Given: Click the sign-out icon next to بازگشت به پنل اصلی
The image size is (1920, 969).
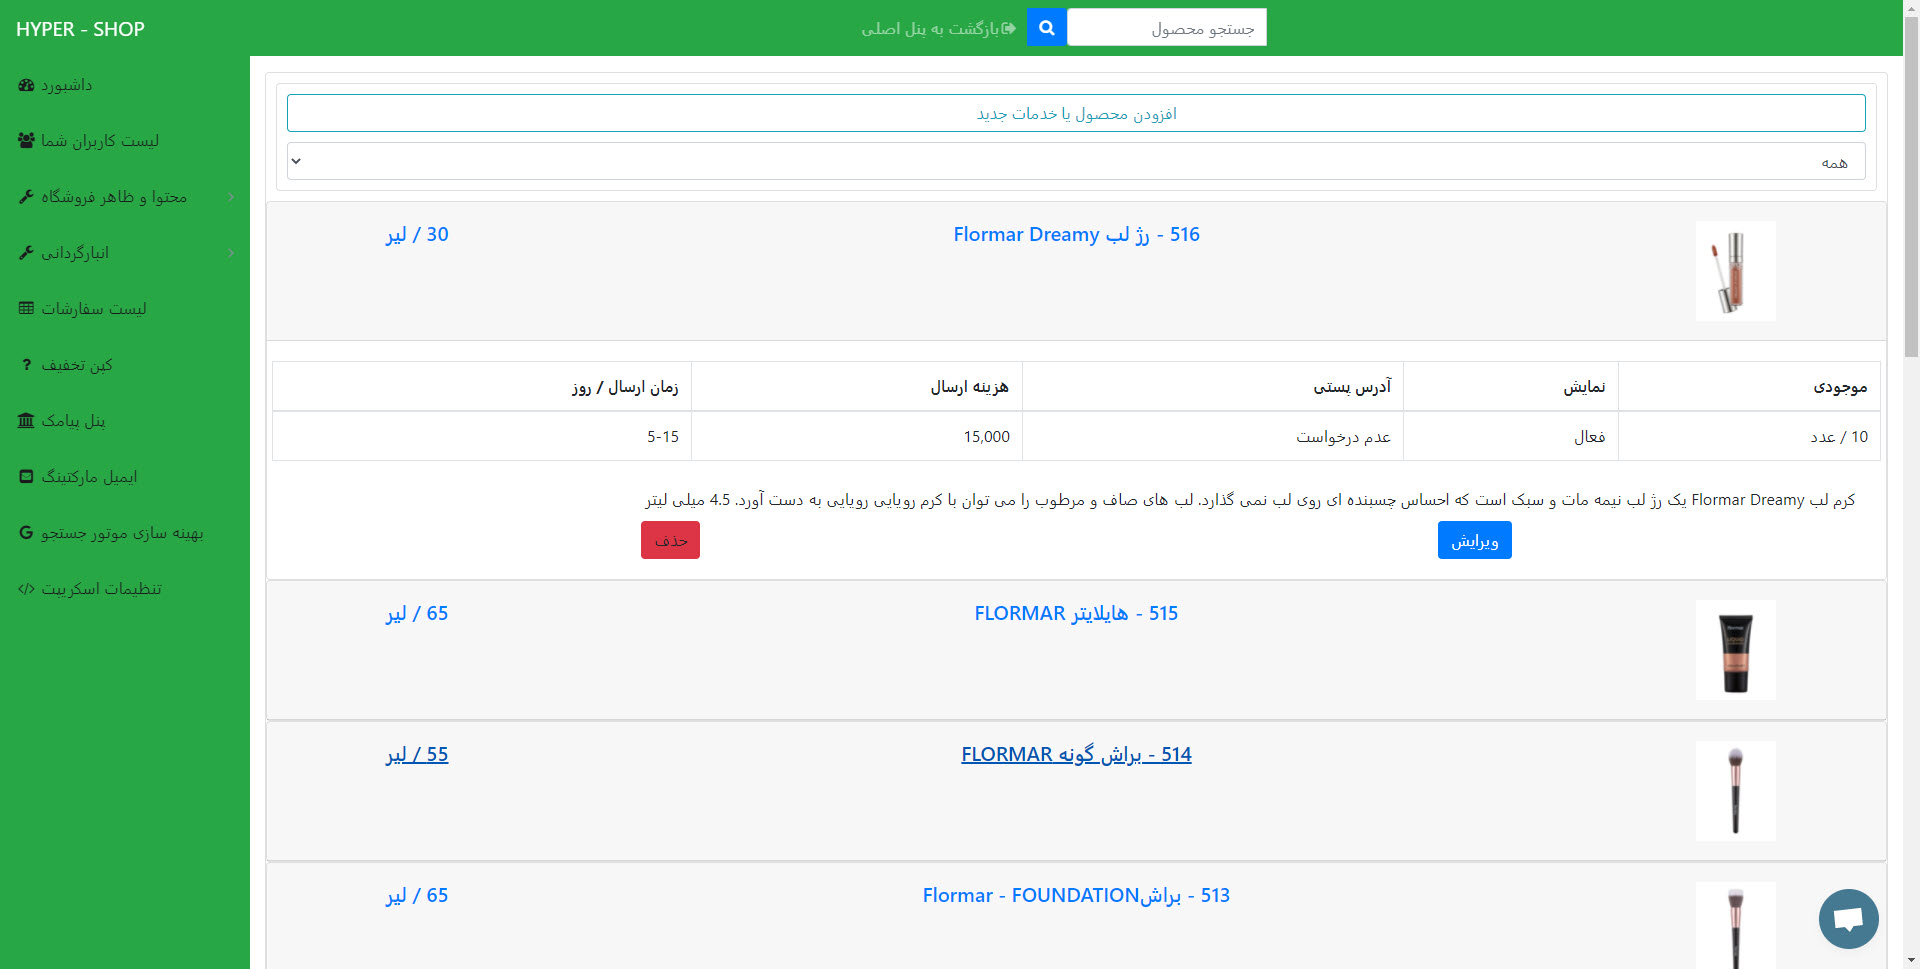Looking at the screenshot, I should point(1009,28).
